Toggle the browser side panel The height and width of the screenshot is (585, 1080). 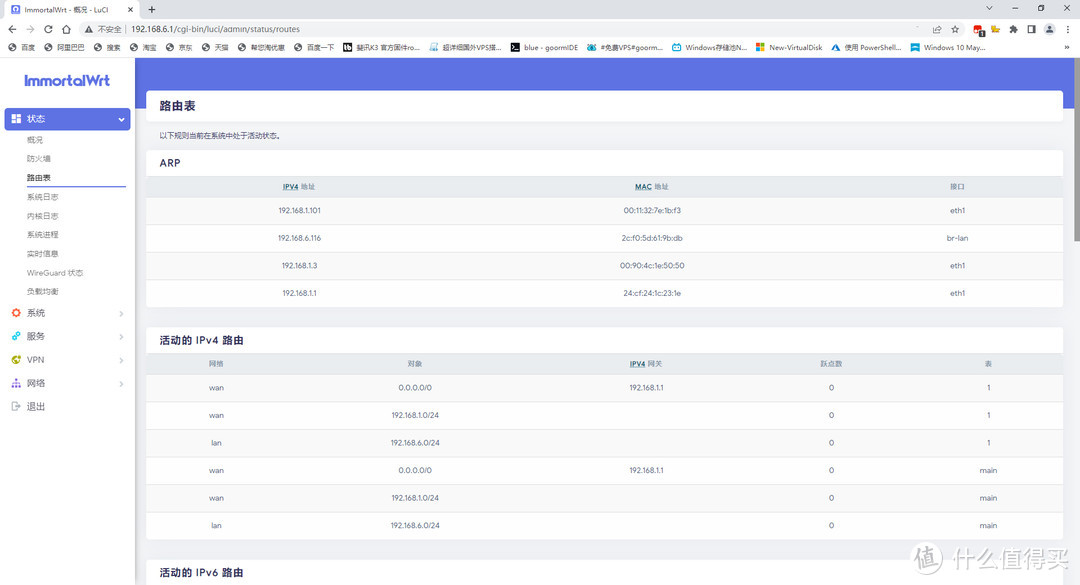point(1031,29)
